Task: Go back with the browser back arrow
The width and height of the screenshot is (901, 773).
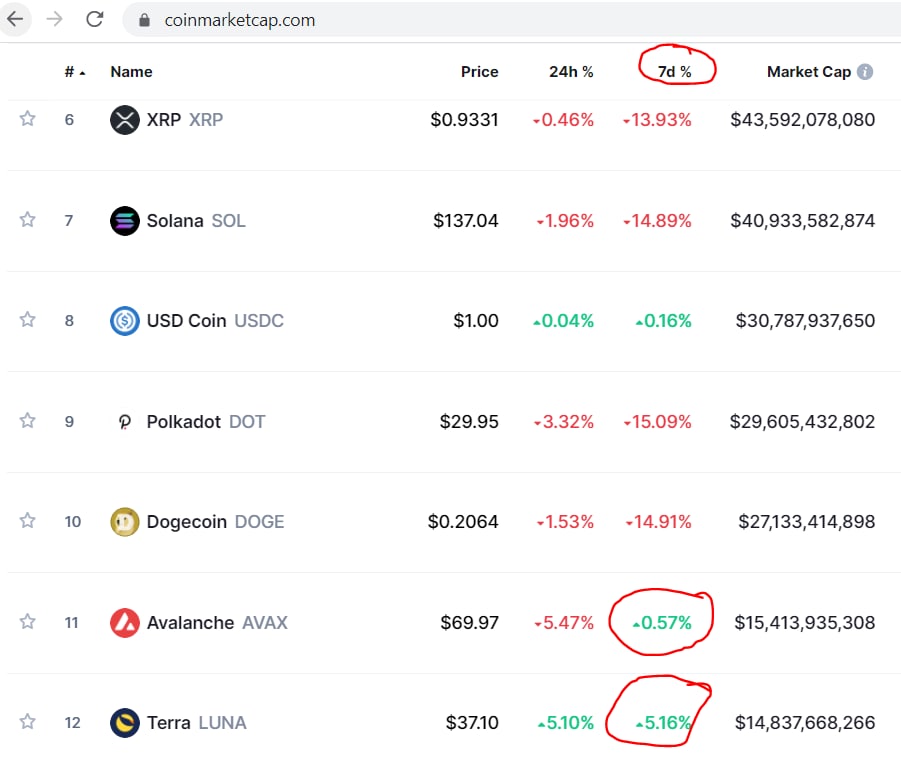Action: point(14,20)
